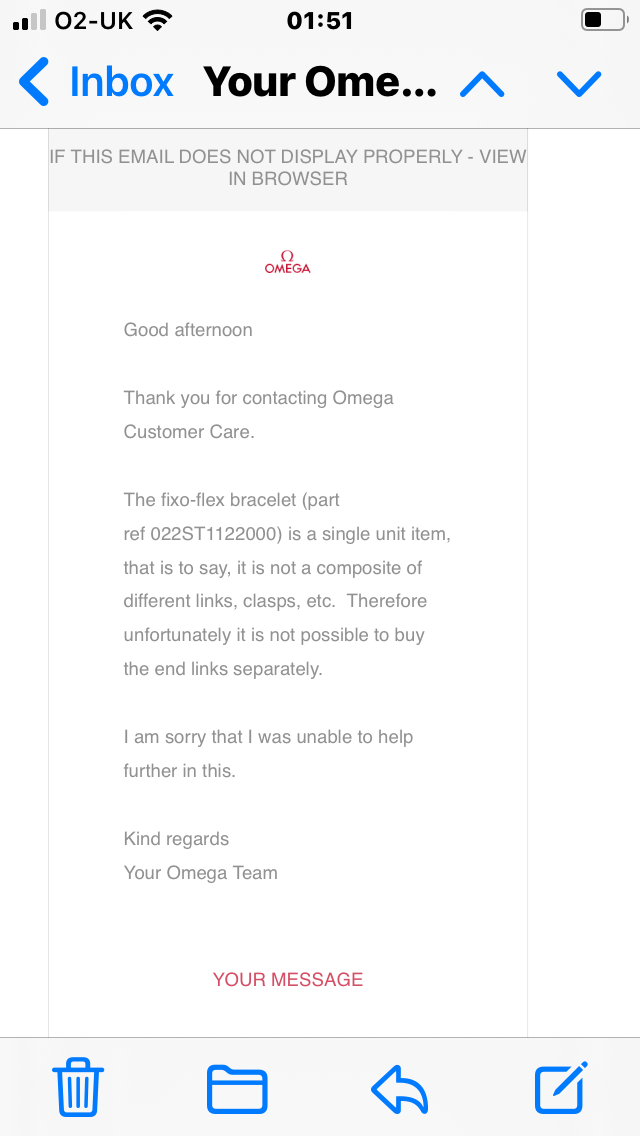Click the red Omega logo
Image resolution: width=640 pixels, height=1136 pixels.
coord(288,262)
